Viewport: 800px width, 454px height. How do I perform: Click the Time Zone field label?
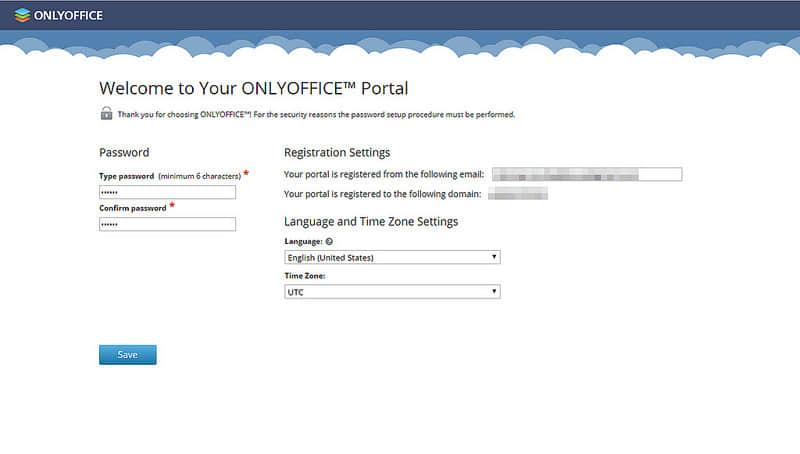(305, 275)
